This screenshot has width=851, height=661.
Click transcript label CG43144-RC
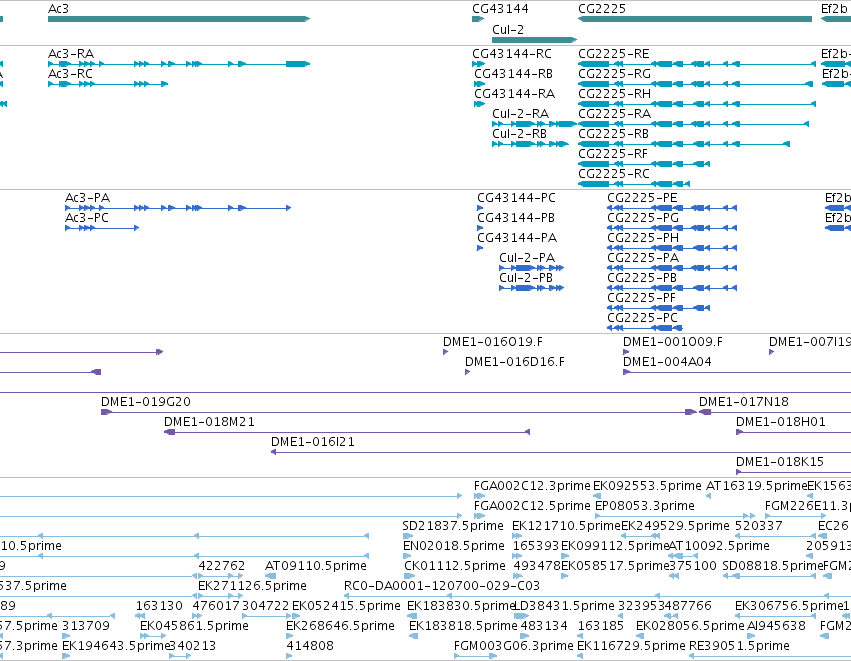pyautogui.click(x=511, y=54)
